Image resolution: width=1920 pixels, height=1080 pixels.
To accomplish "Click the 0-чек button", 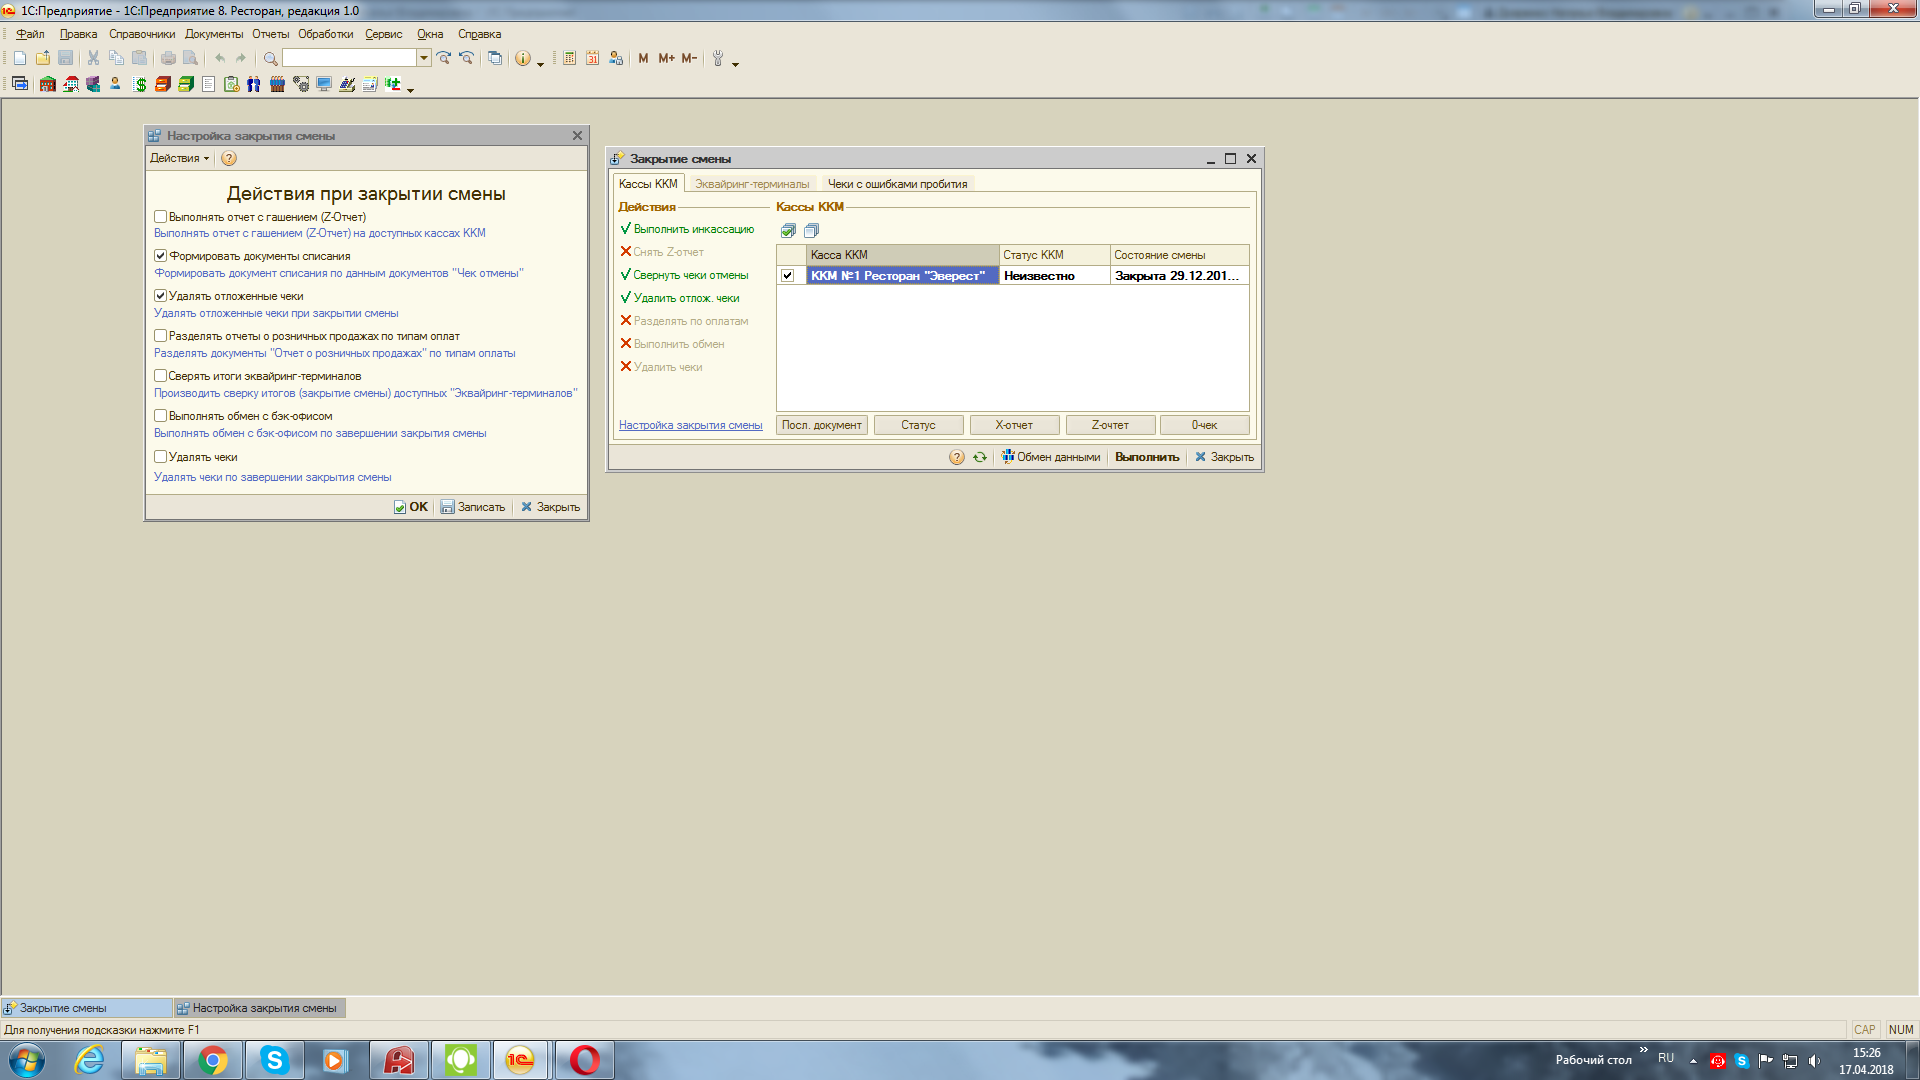I will point(1204,425).
